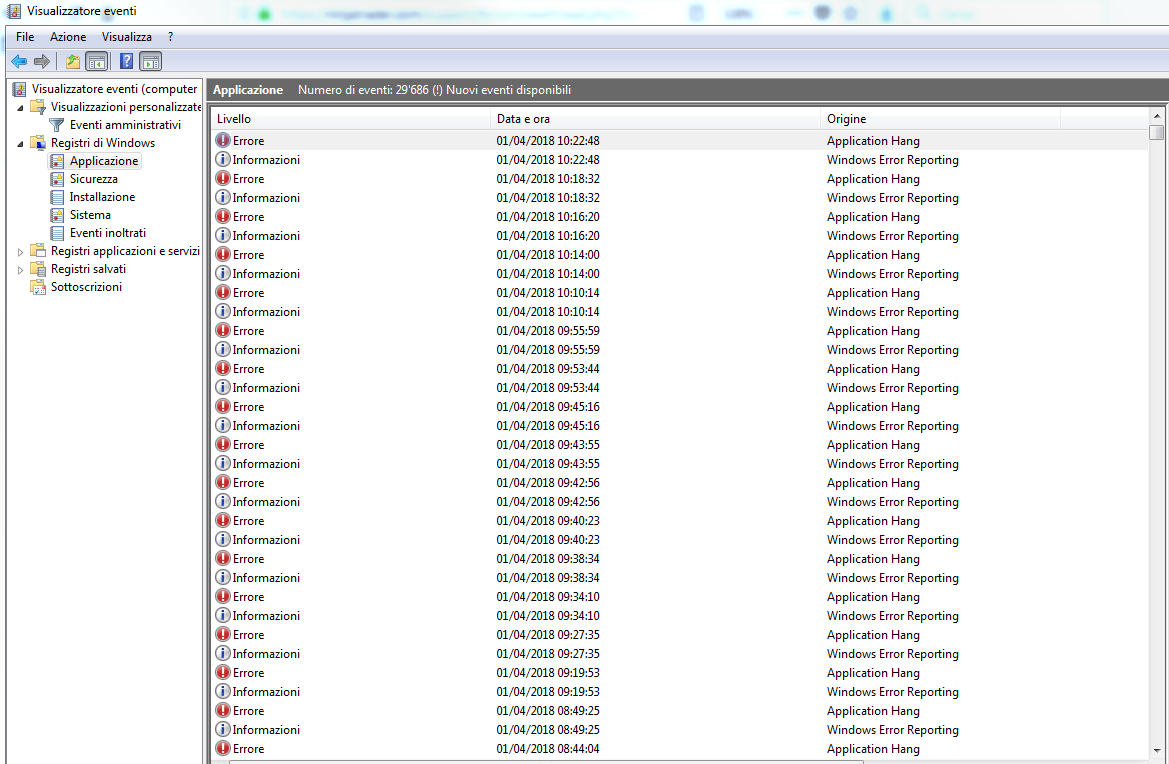
Task: Click the scrollbar up arrow
Action: coord(1156,116)
